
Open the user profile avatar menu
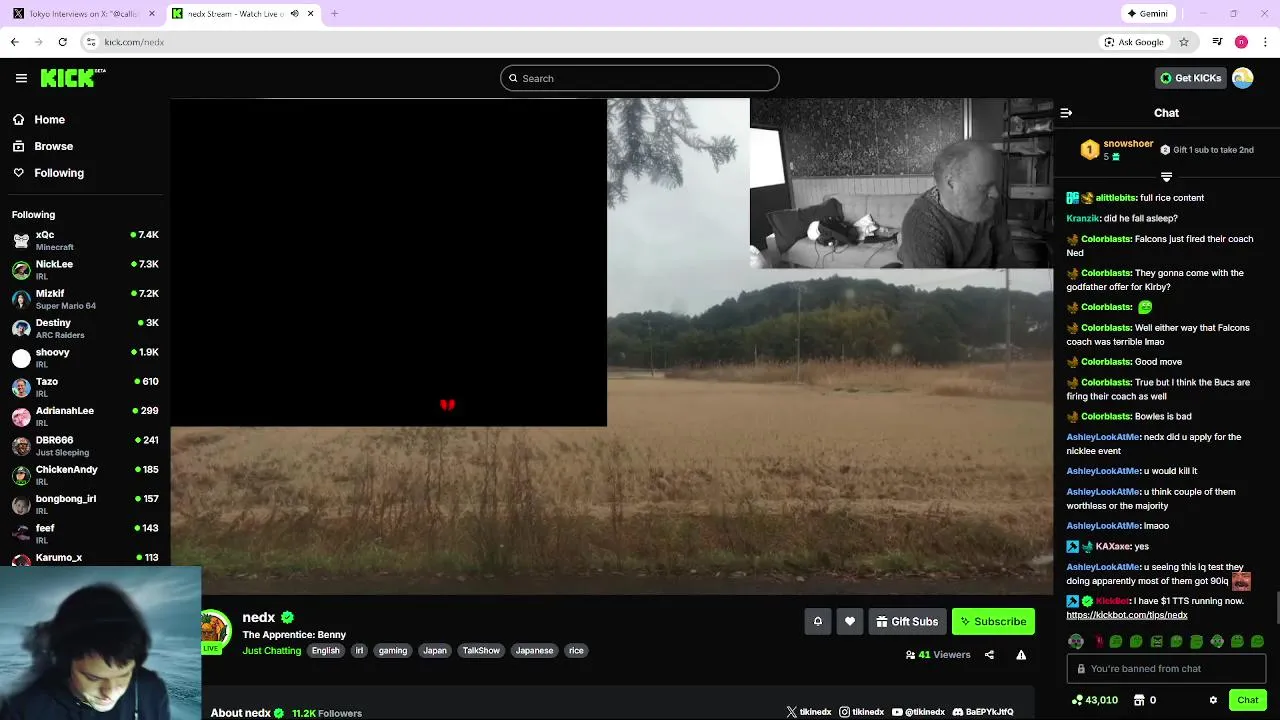[1243, 78]
